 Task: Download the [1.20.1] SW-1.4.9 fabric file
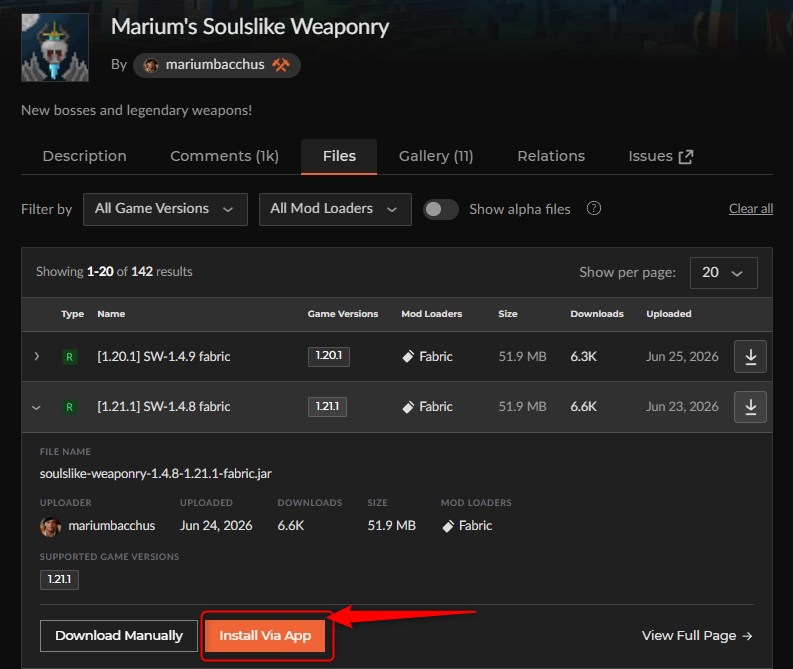click(x=750, y=356)
